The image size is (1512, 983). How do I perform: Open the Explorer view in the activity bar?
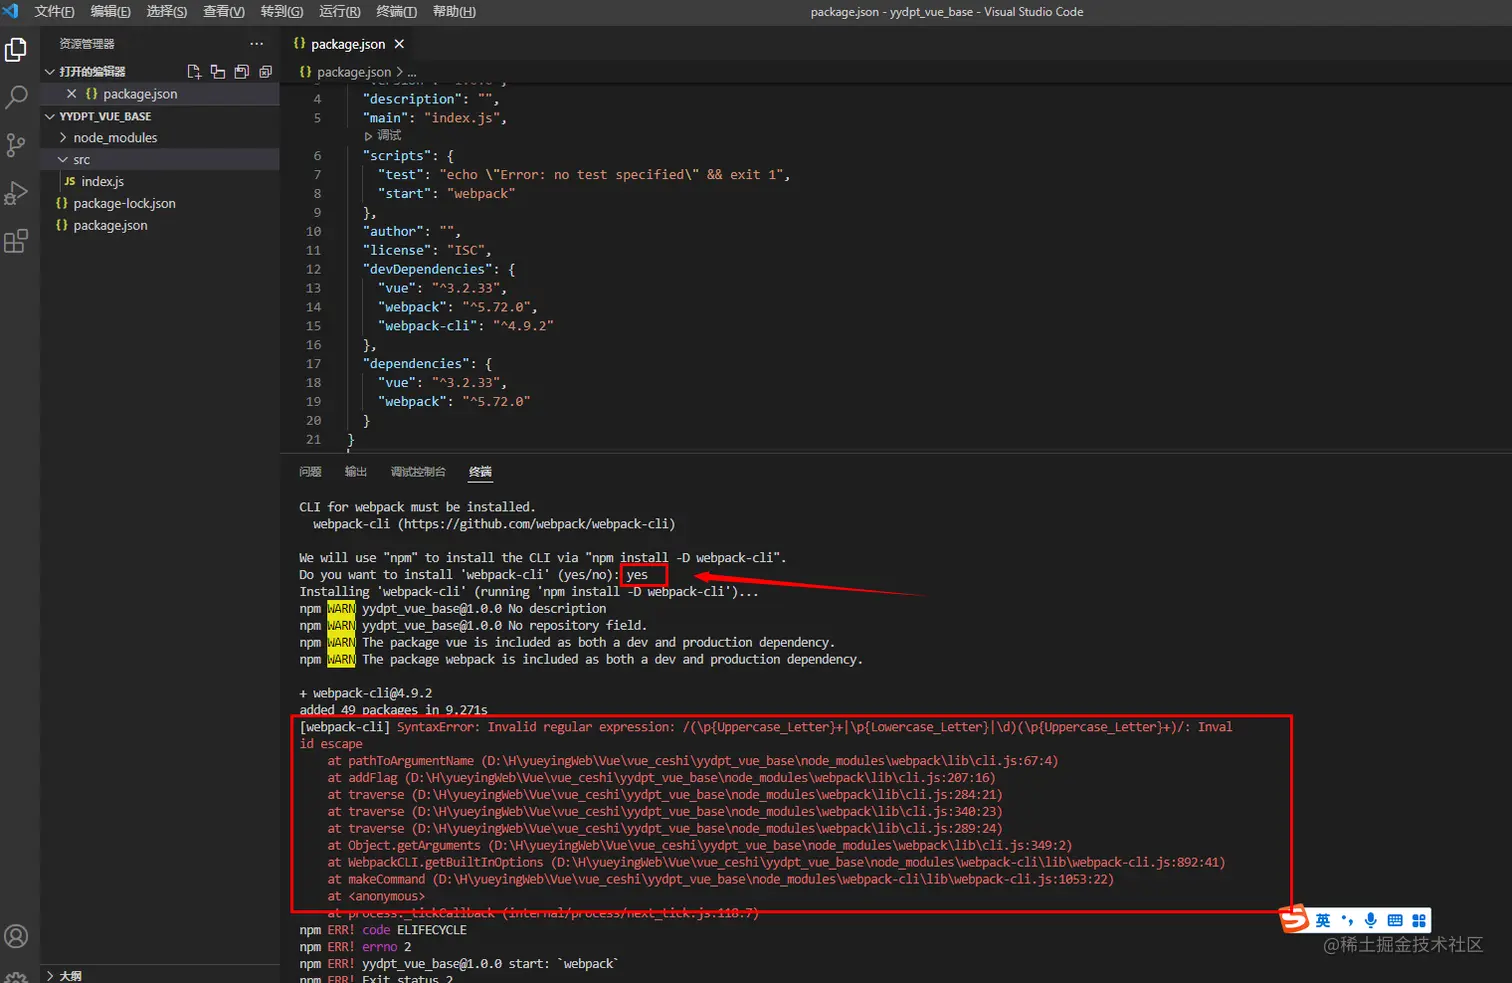pos(16,49)
